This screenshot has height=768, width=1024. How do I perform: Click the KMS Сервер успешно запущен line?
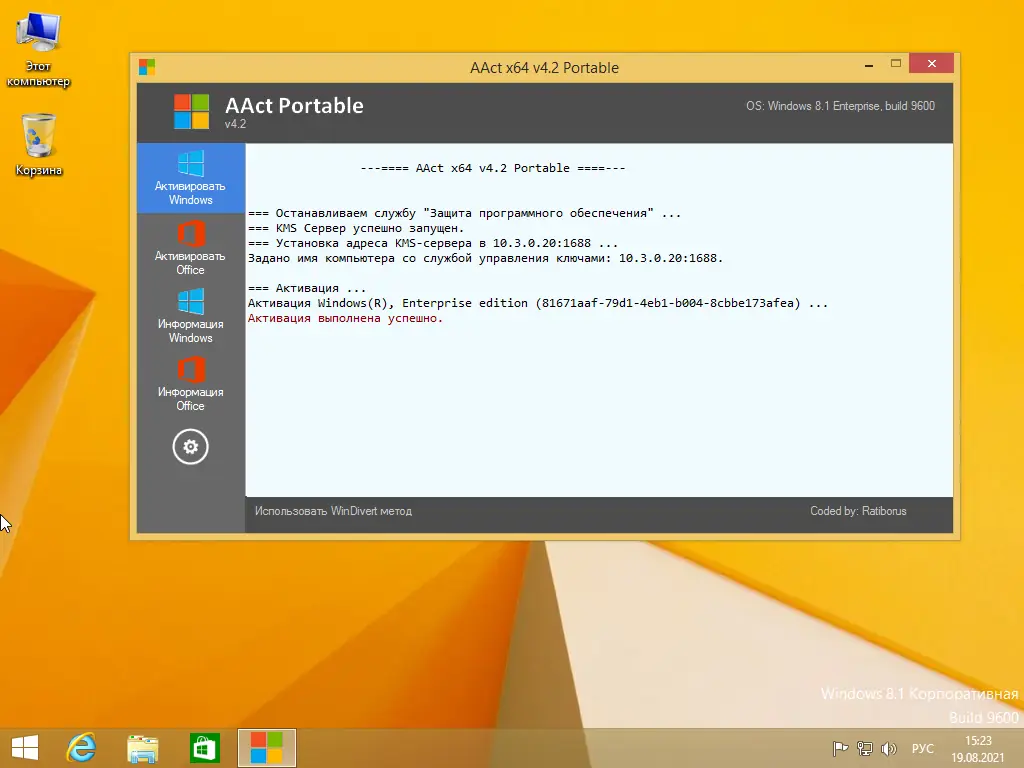355,229
